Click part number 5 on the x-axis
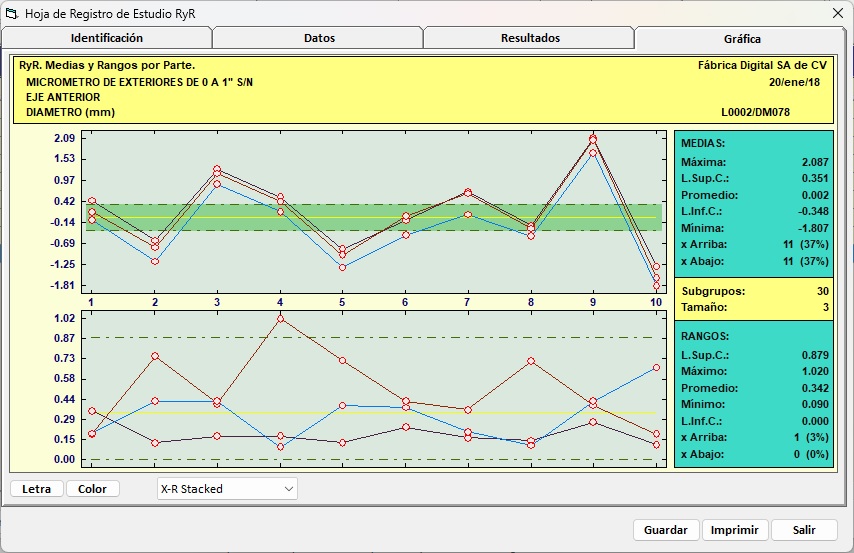This screenshot has width=854, height=553. (342, 302)
